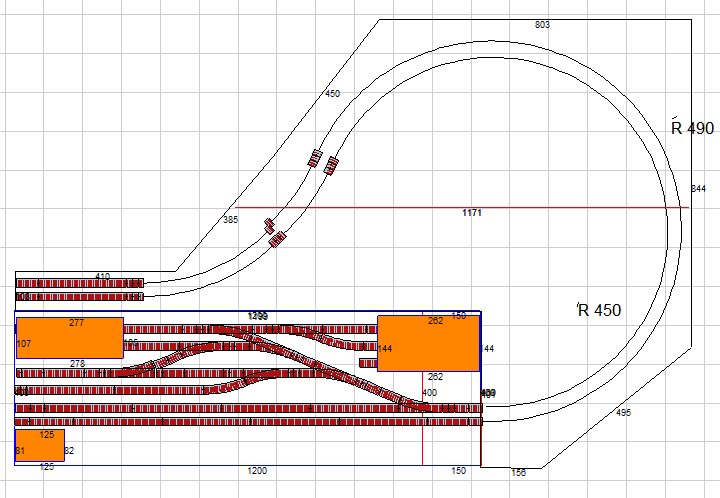Click the R 450 radius label
Screen dimensions: 720x498
click(x=599, y=310)
